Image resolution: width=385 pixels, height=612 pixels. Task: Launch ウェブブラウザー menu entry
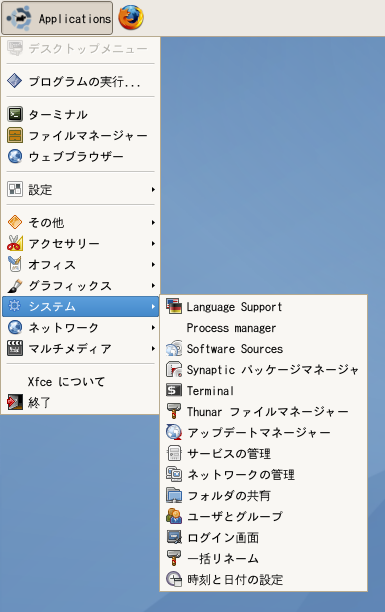pyautogui.click(x=80, y=156)
